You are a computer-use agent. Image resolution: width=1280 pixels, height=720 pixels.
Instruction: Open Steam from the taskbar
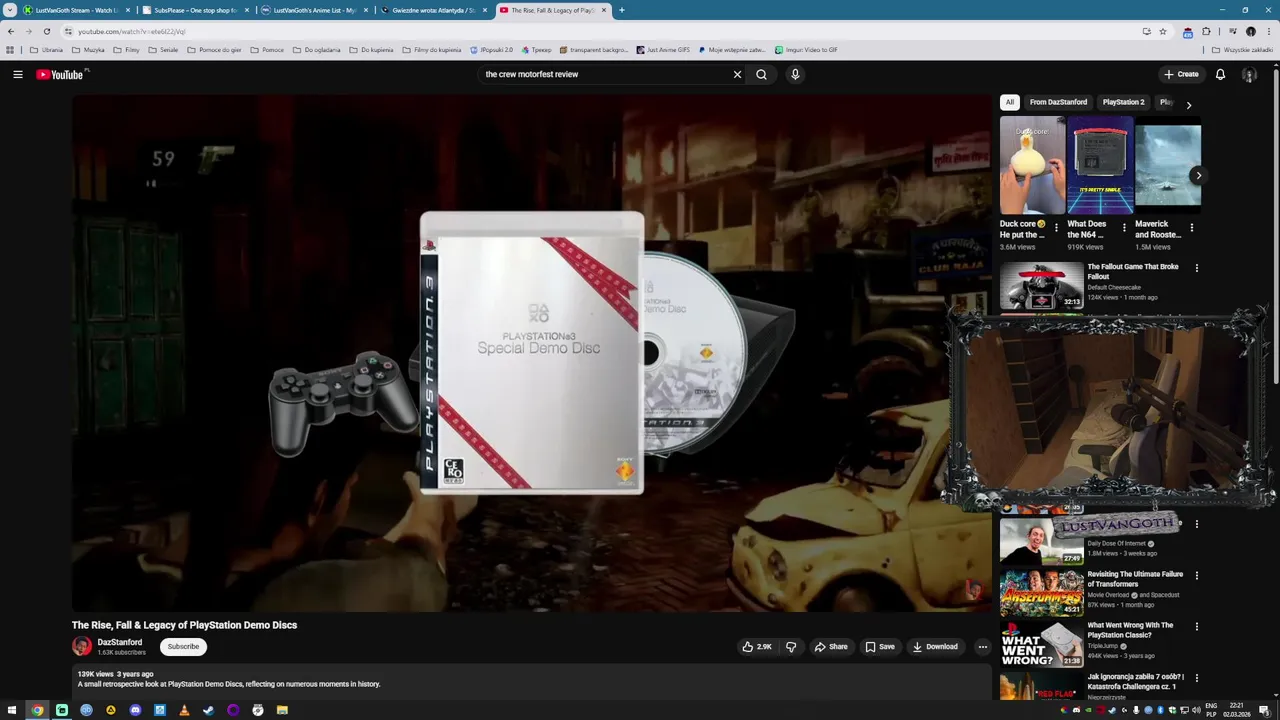(x=208, y=710)
